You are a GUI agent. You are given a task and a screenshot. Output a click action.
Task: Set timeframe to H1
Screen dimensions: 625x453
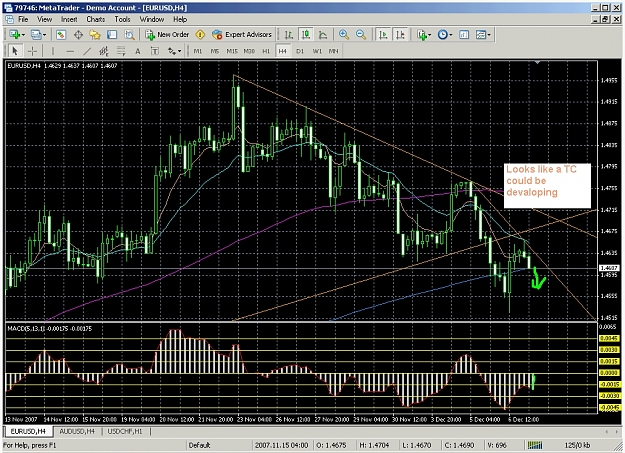(266, 51)
